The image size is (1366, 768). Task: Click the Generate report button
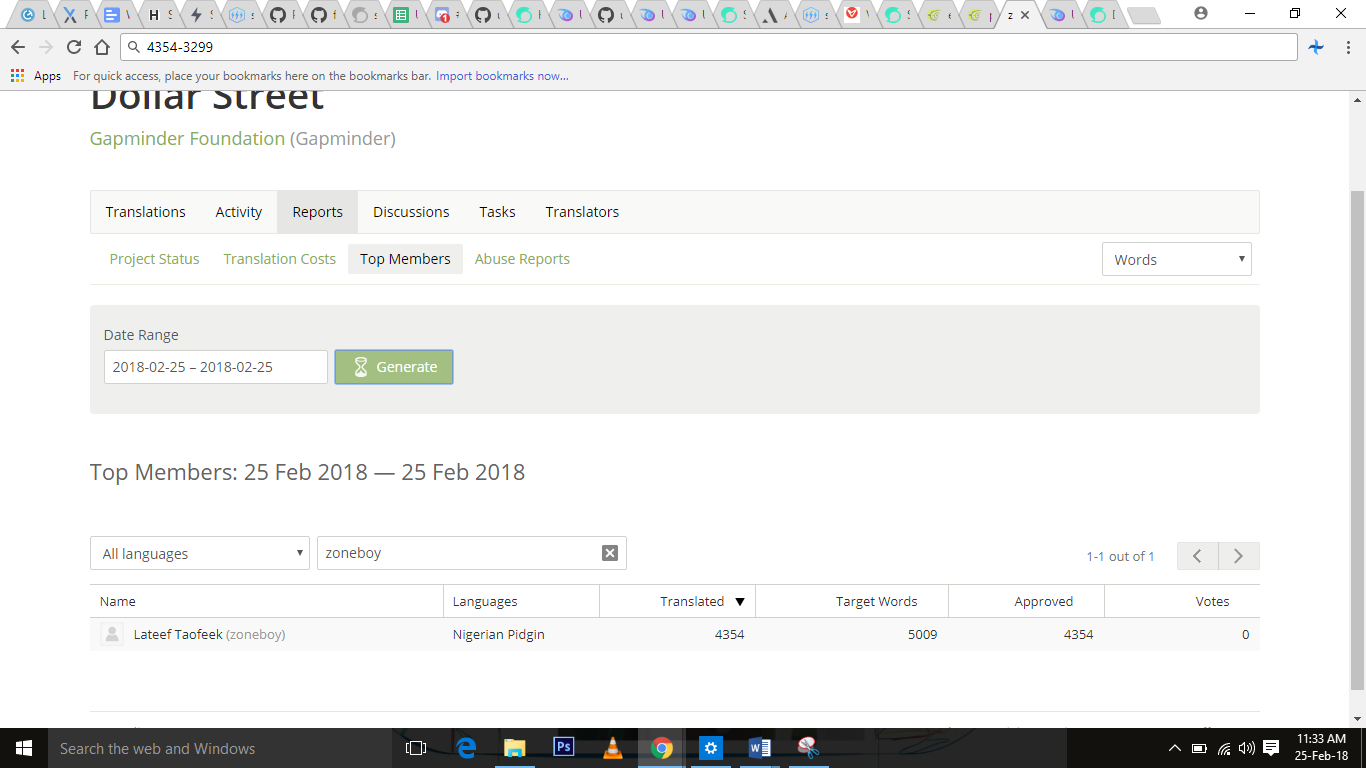pyautogui.click(x=394, y=367)
